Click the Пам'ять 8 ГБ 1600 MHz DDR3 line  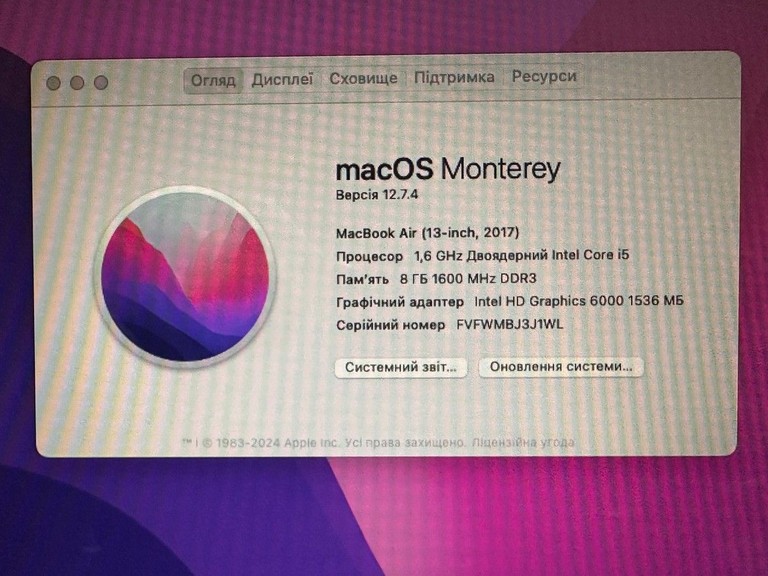point(436,279)
